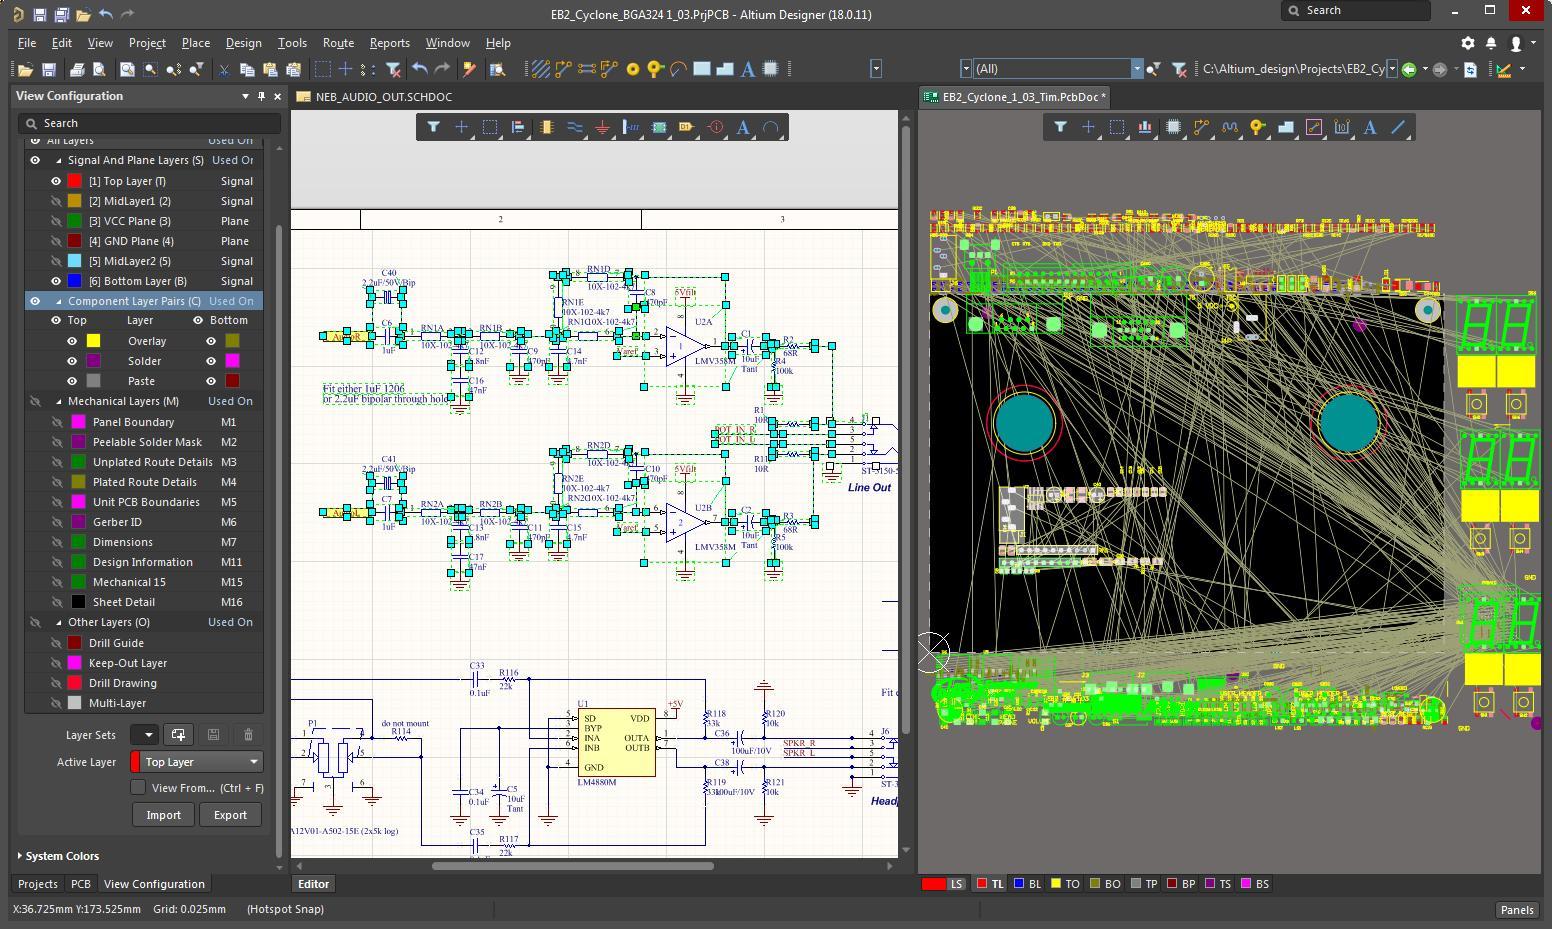Click the blue Bottom Layer color swatch
Screen dimensions: 1552x929
pyautogui.click(x=74, y=281)
